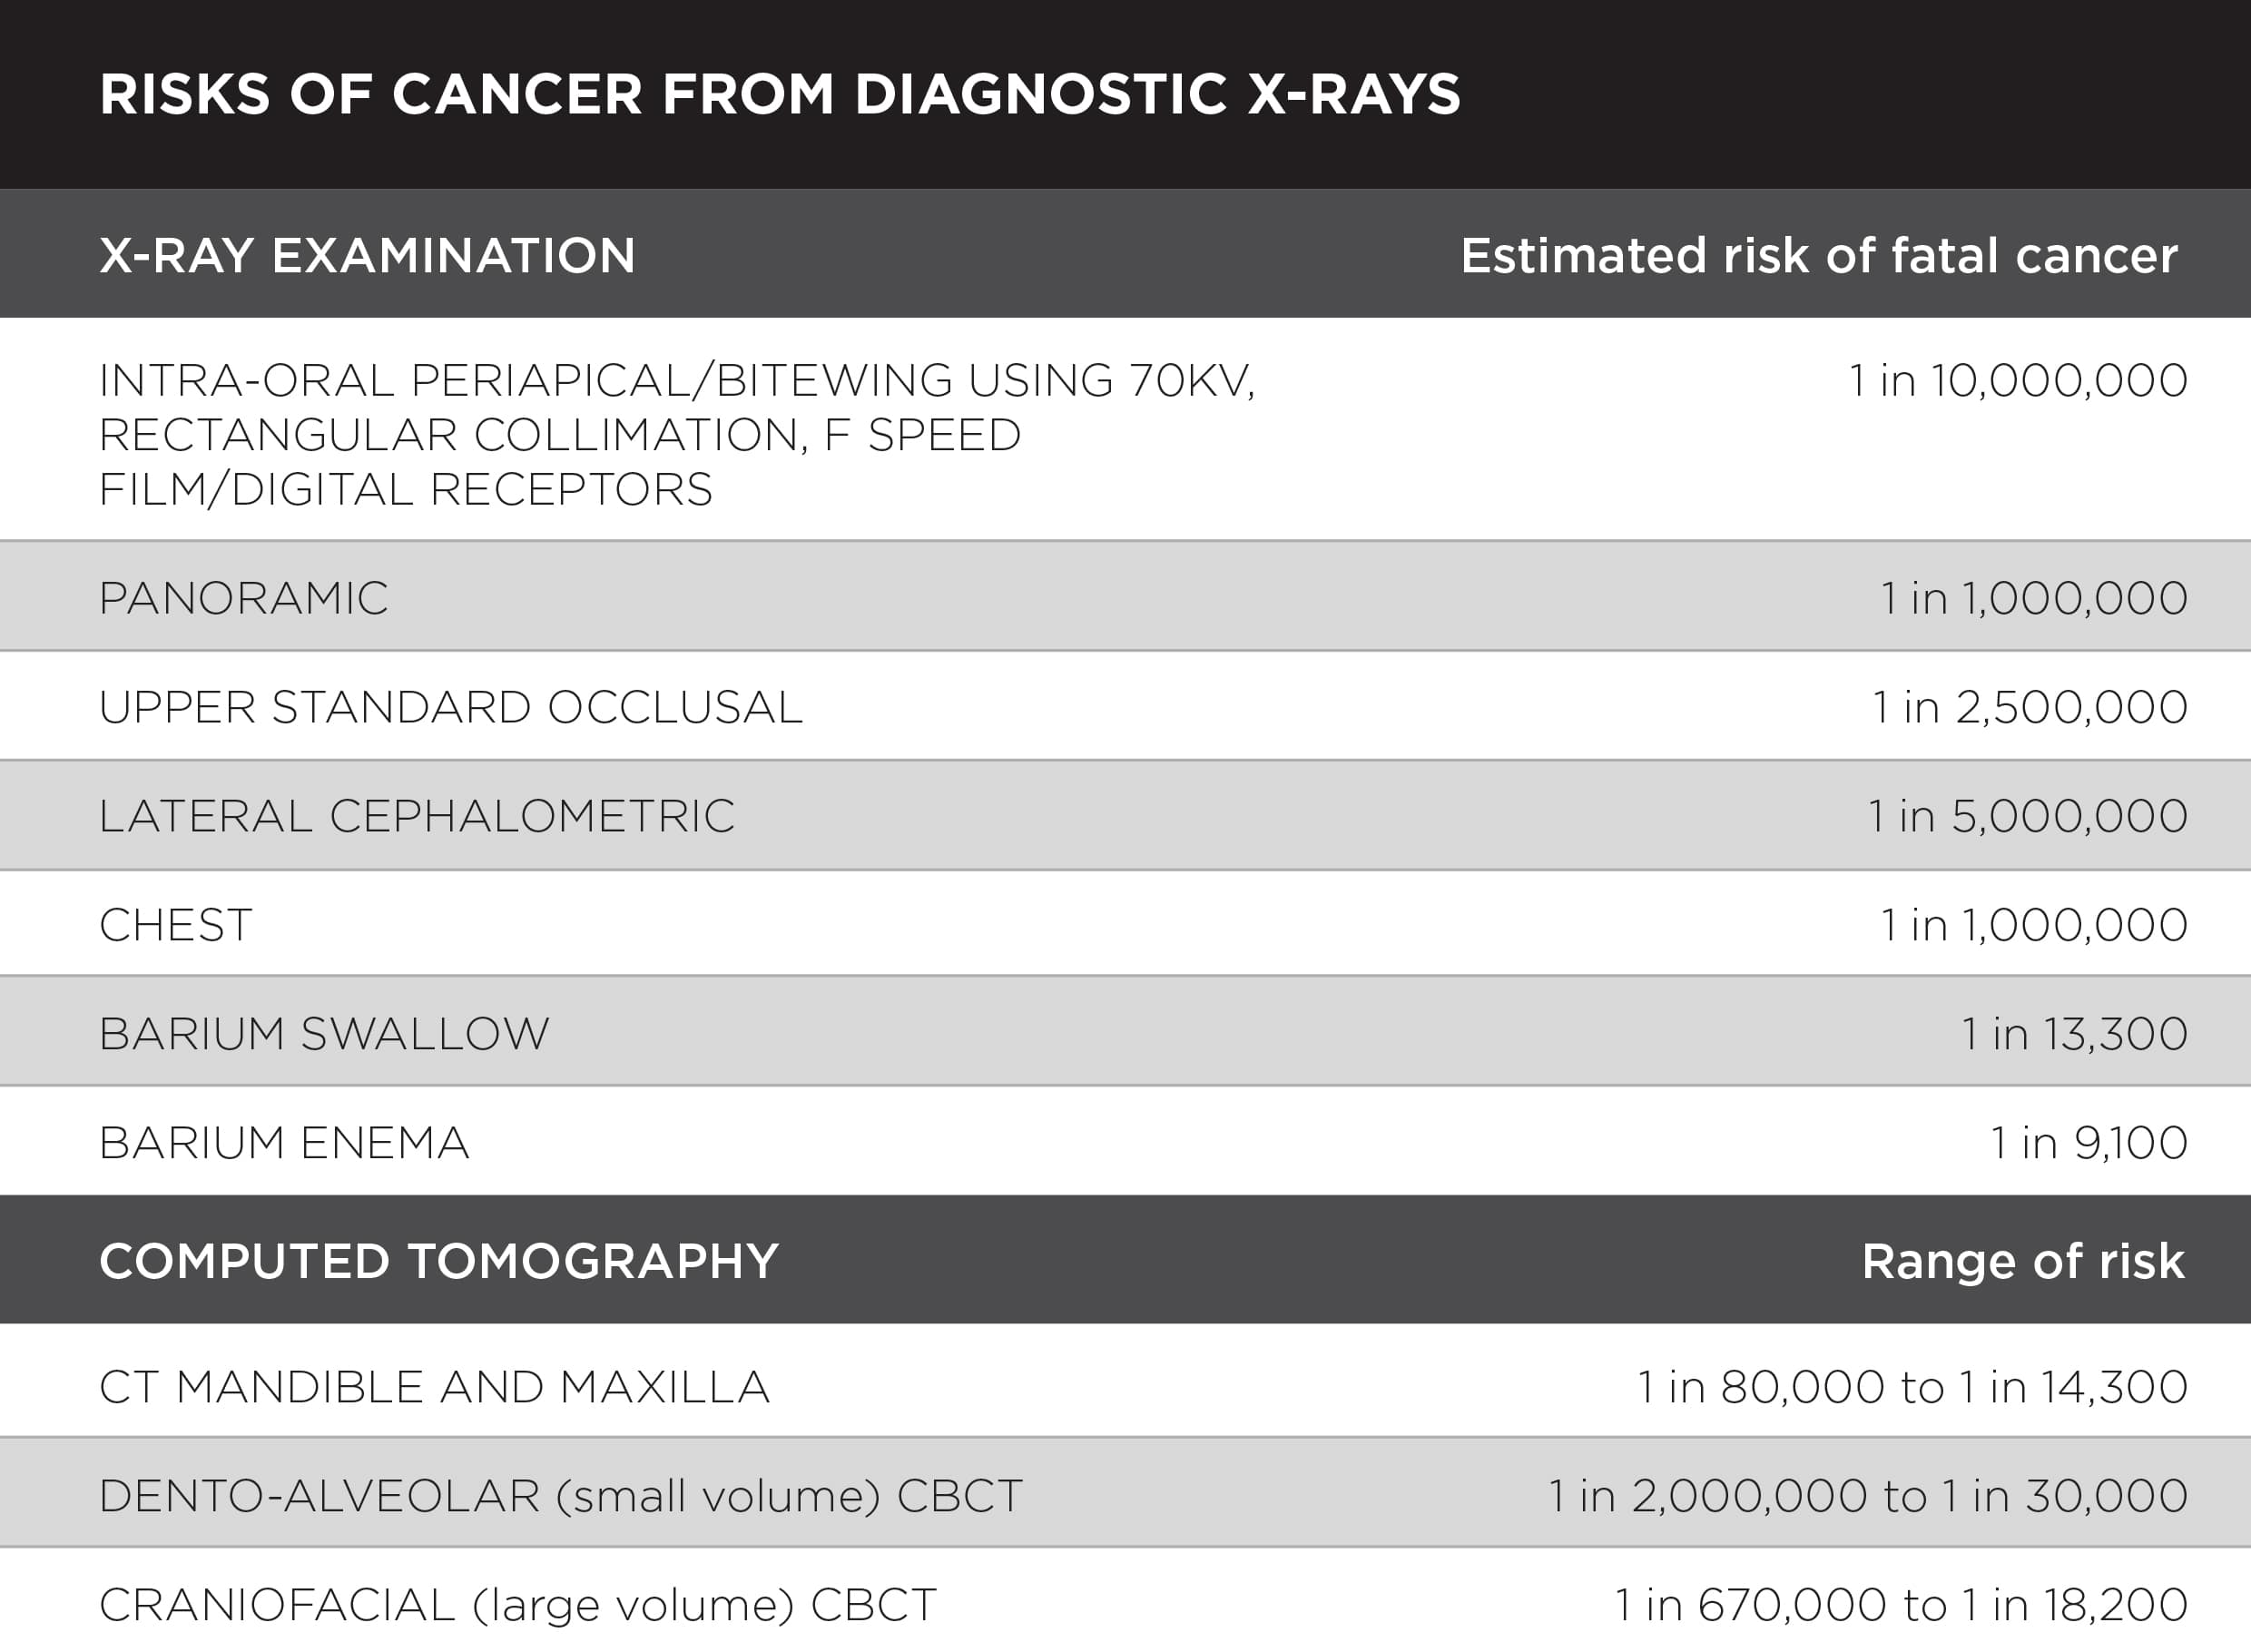Select the UPPER STANDARD OCCLUSAL row
Screen dimensions: 2251x1652
tap(1125, 706)
